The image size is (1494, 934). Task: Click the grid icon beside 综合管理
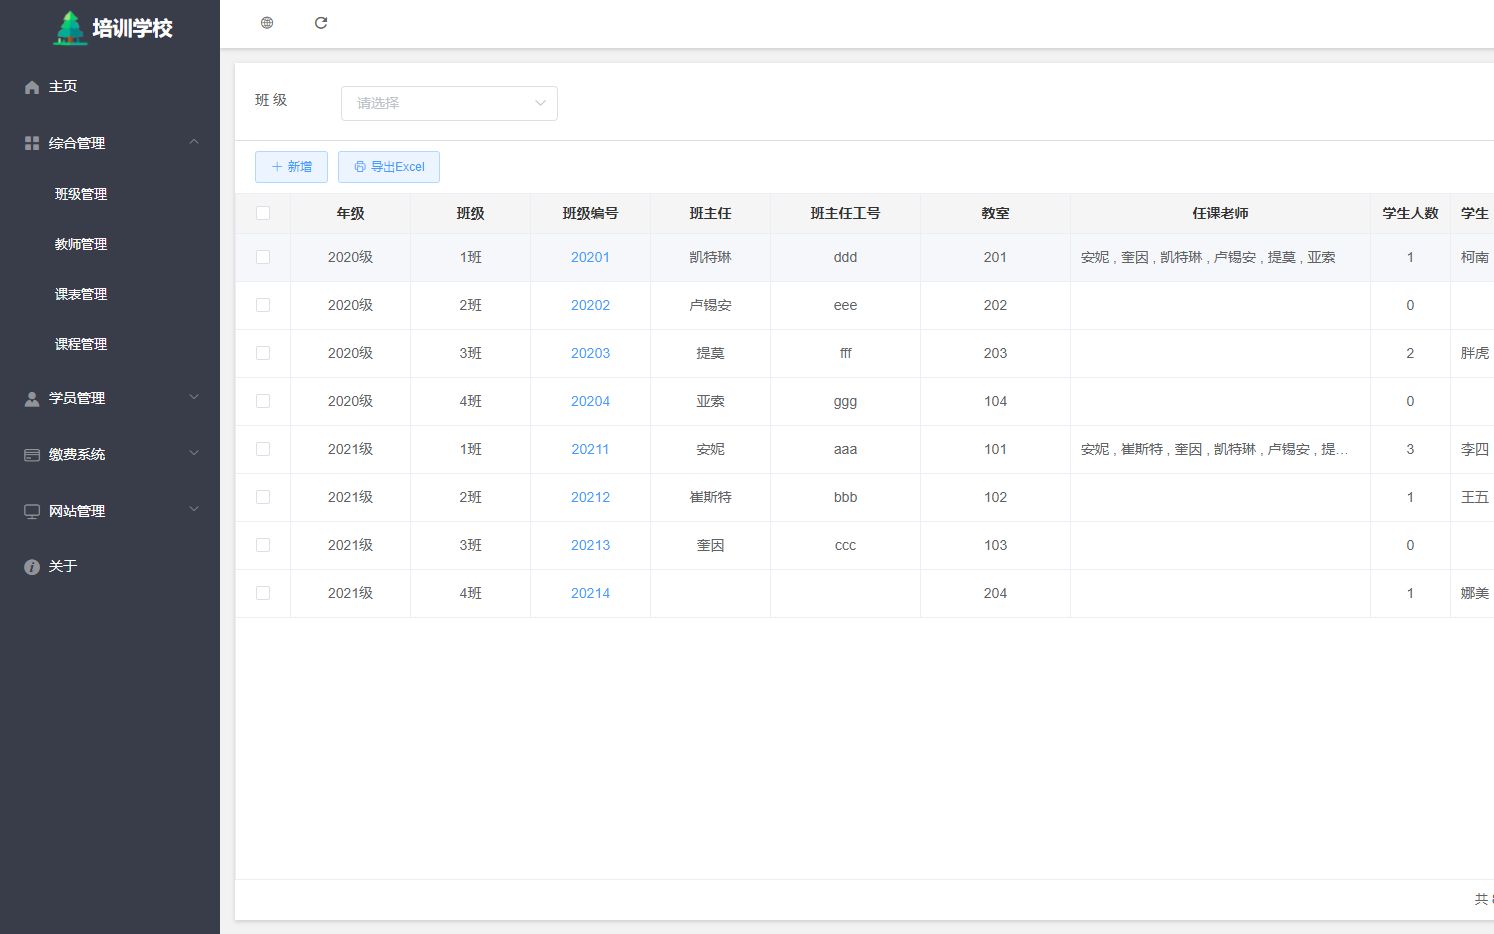32,143
